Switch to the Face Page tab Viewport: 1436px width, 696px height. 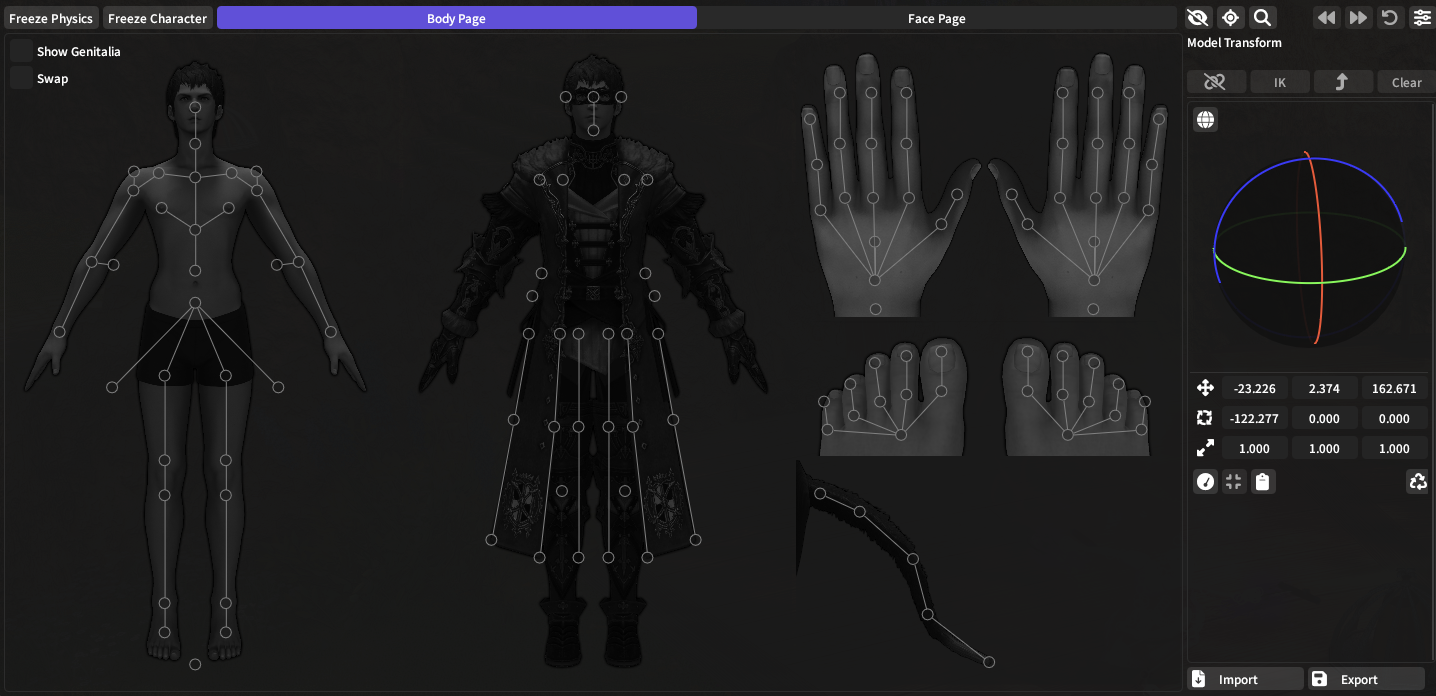(x=937, y=18)
